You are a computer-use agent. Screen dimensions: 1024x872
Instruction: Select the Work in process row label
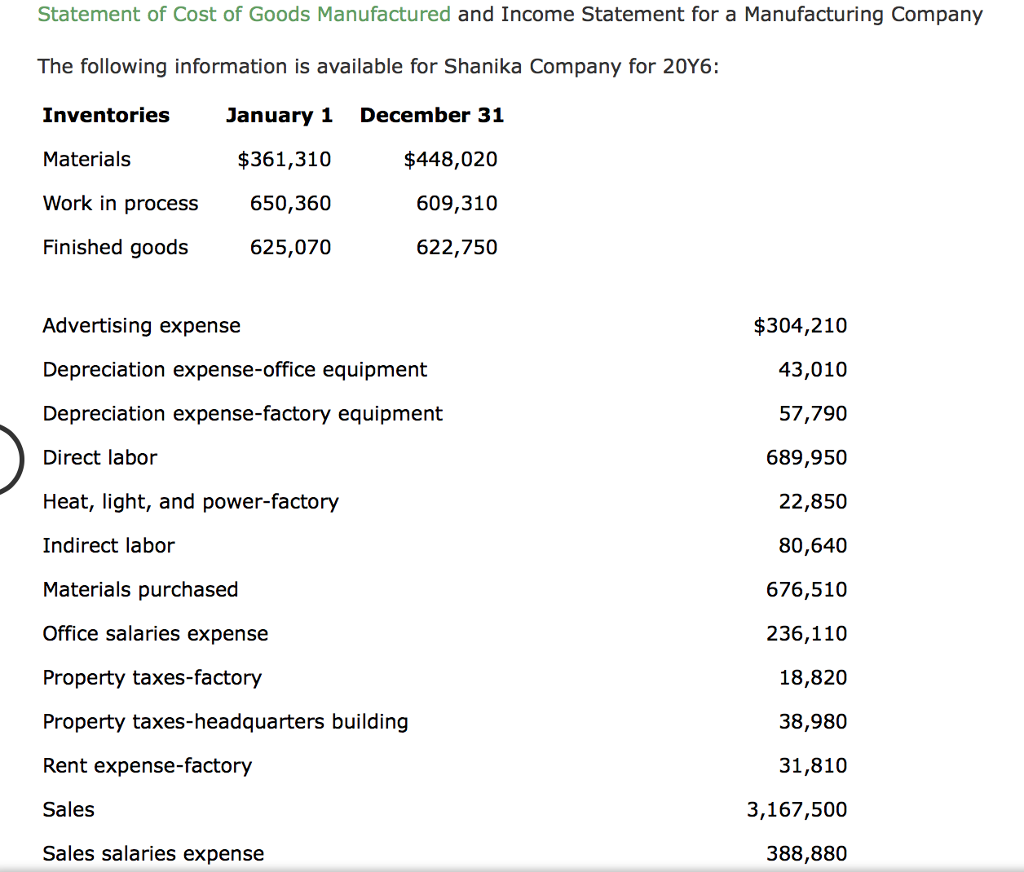pos(120,203)
